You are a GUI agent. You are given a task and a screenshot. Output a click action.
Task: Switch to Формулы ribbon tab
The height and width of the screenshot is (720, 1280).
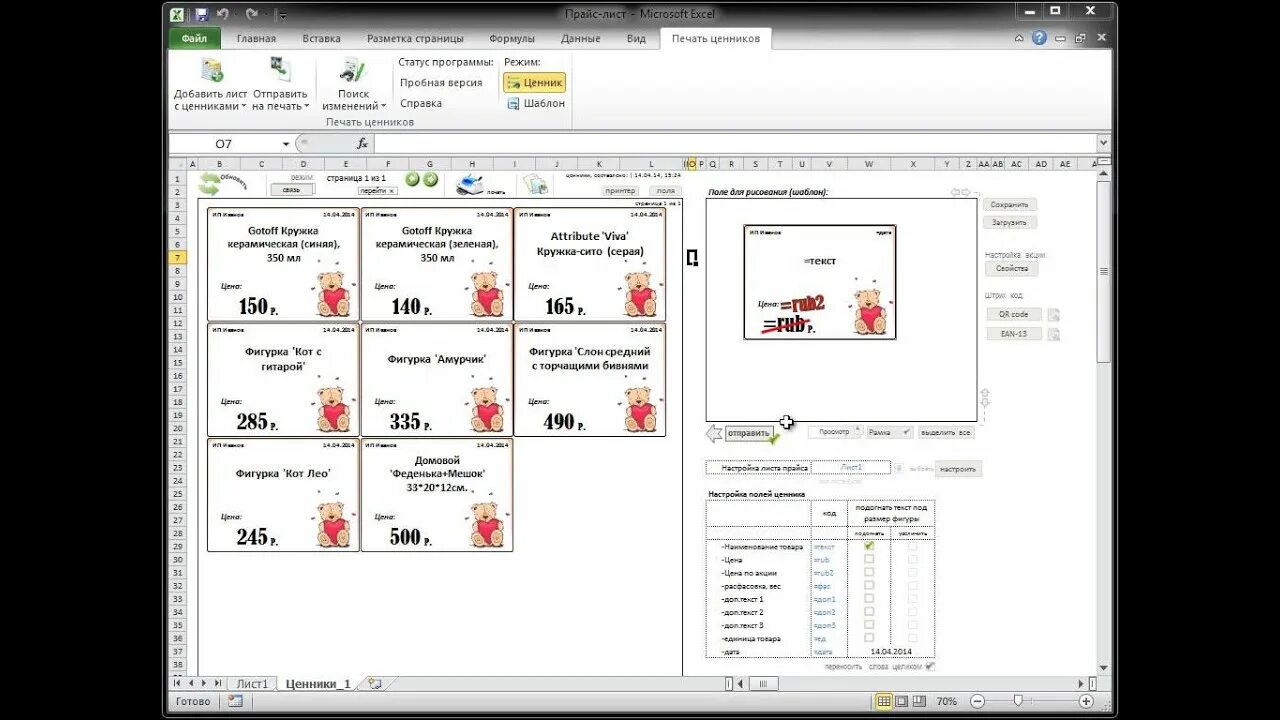click(512, 38)
